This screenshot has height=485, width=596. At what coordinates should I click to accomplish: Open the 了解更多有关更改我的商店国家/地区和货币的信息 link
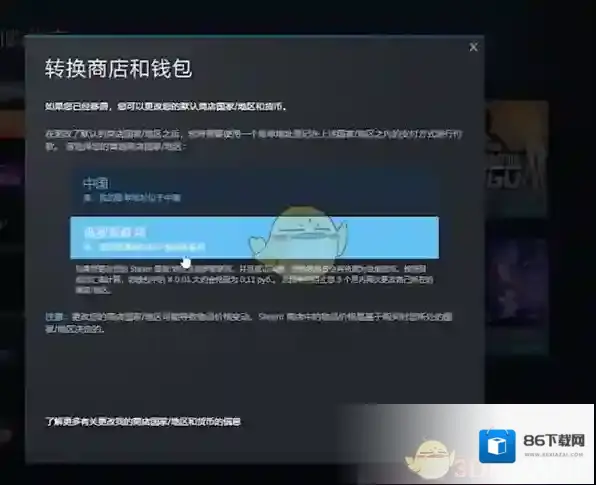[143, 422]
